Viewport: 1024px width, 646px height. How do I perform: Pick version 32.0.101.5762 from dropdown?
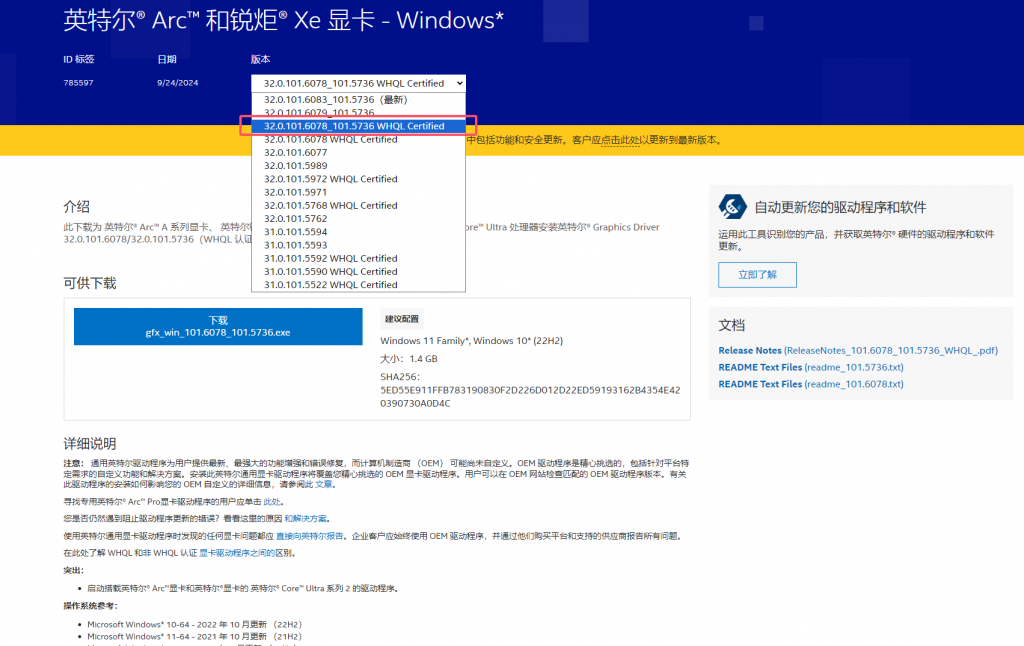pos(295,218)
